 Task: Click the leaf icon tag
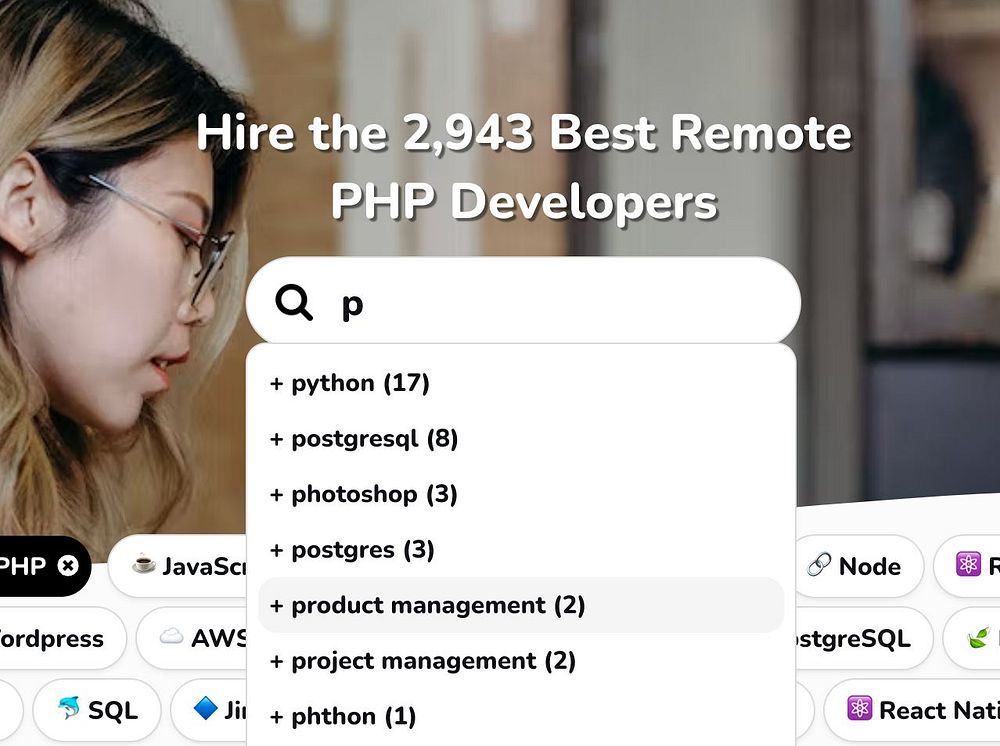coord(971,638)
